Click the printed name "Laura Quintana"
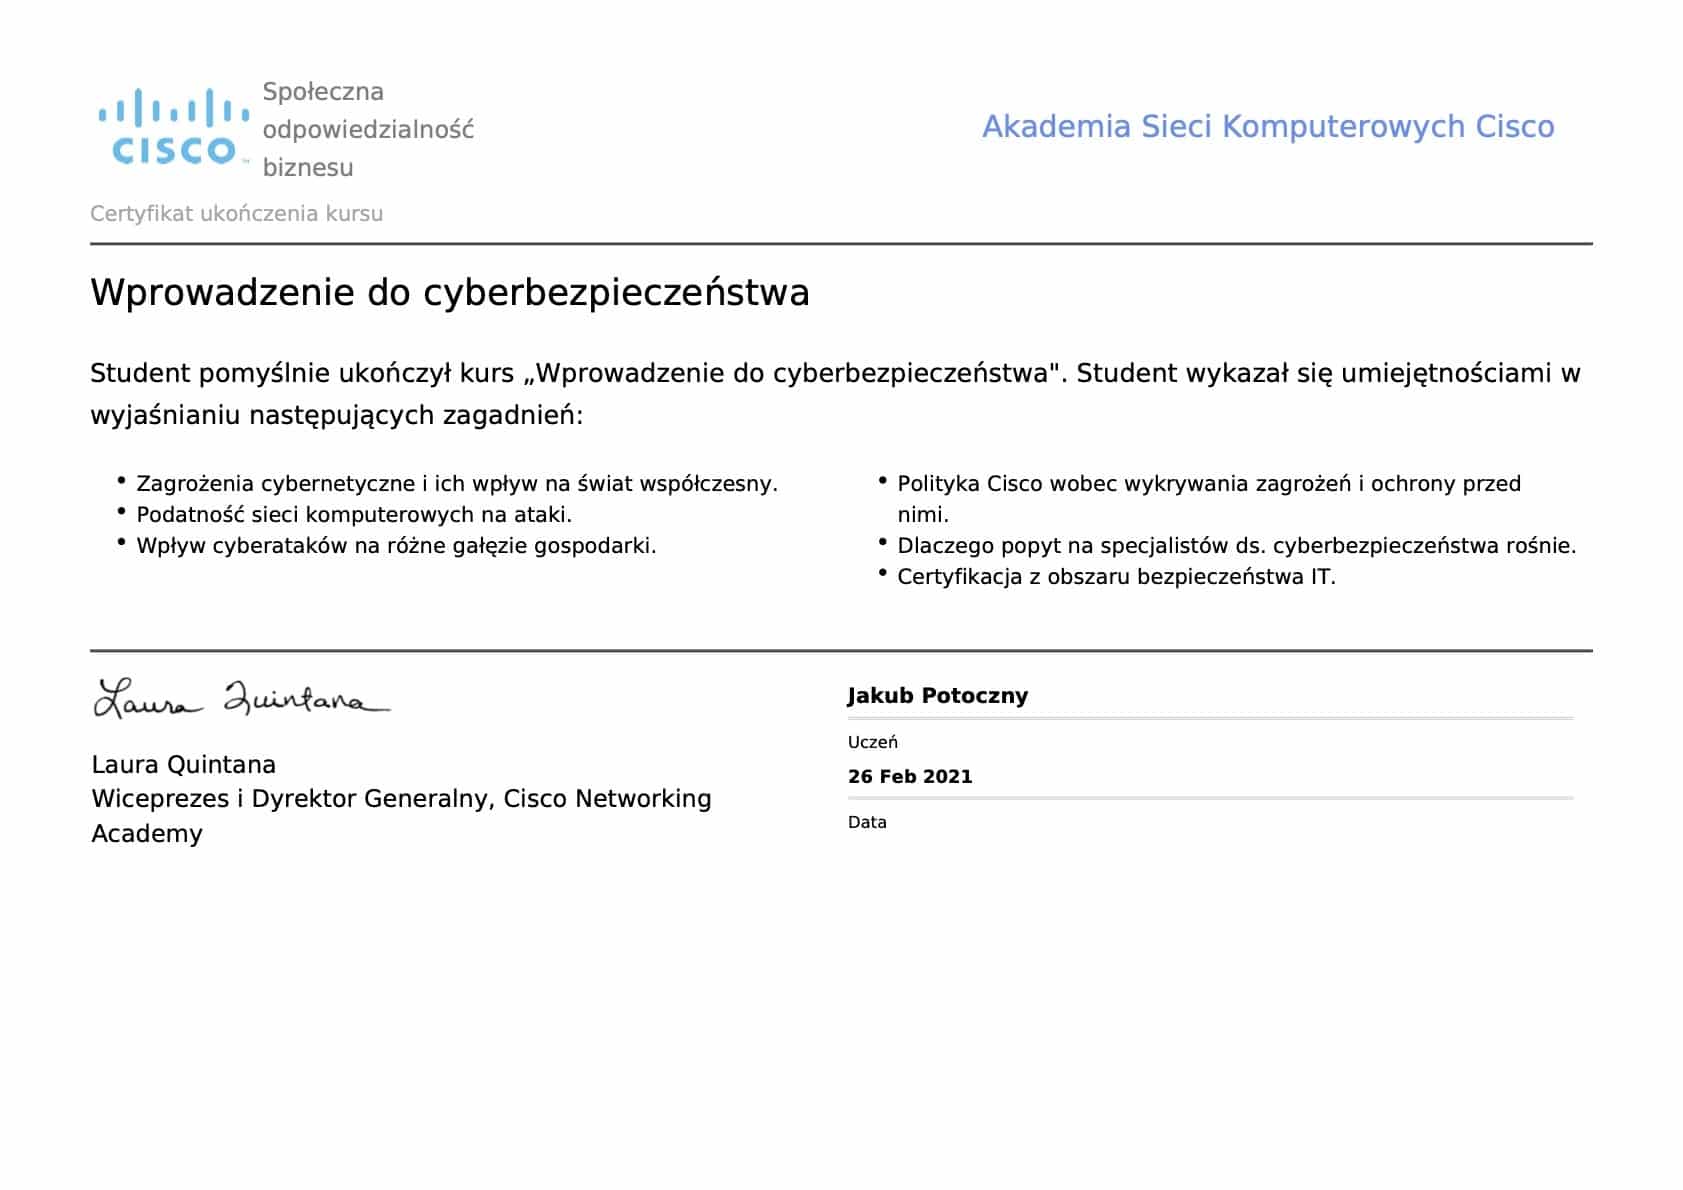 tap(183, 765)
